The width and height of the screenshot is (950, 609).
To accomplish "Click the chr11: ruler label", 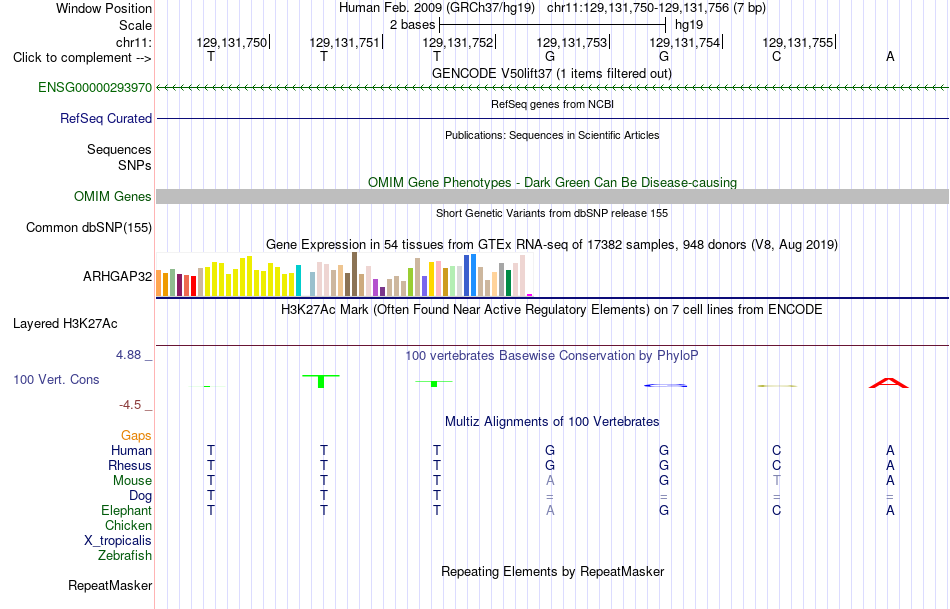I will point(133,42).
